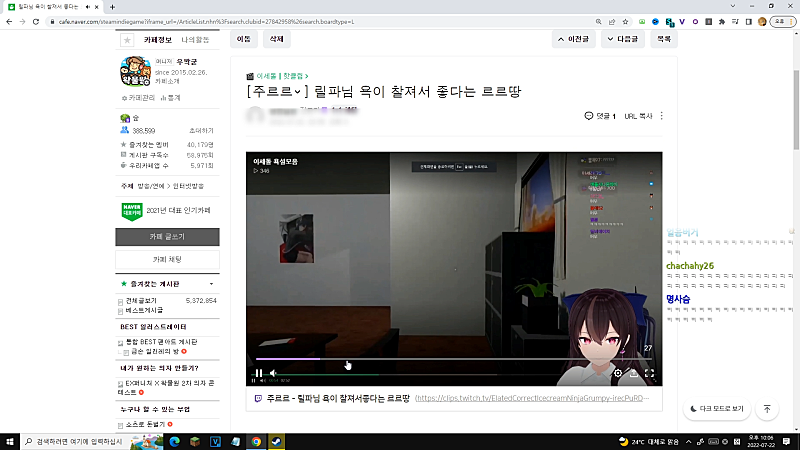Image resolution: width=800 pixels, height=450 pixels.
Task: Click the browser back arrow
Action: point(9,22)
